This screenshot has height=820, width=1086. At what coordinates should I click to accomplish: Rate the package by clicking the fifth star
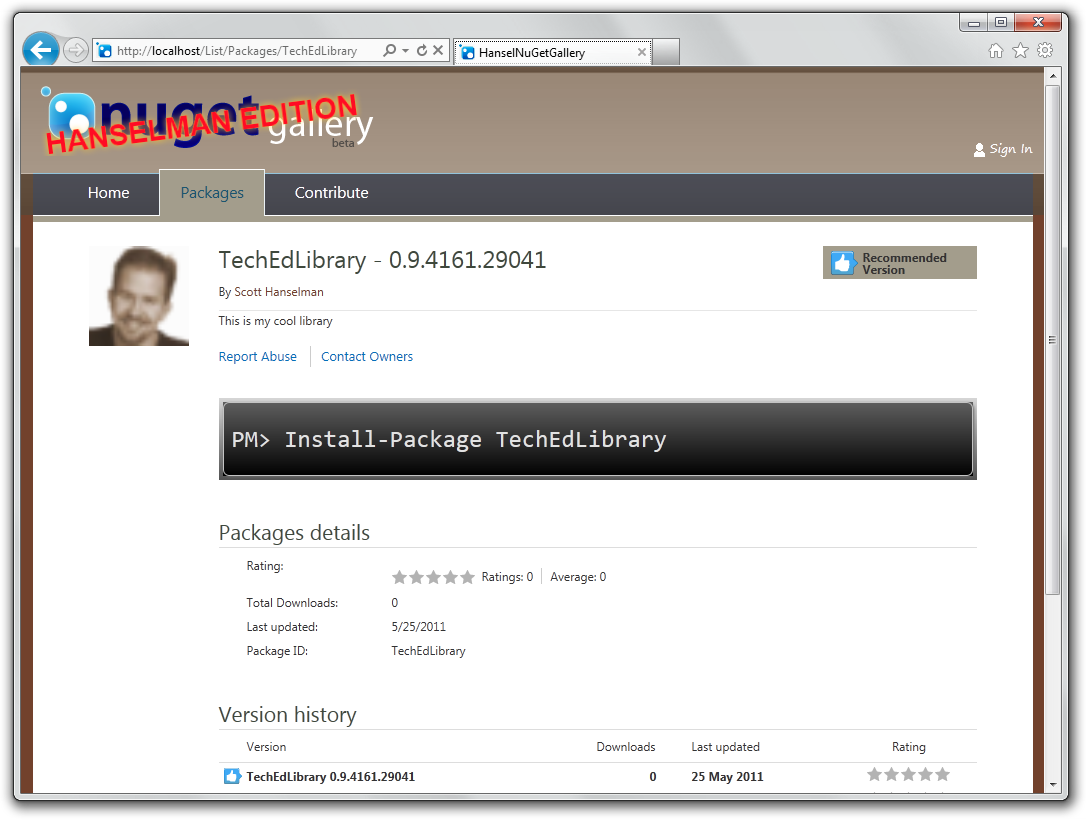coord(466,576)
